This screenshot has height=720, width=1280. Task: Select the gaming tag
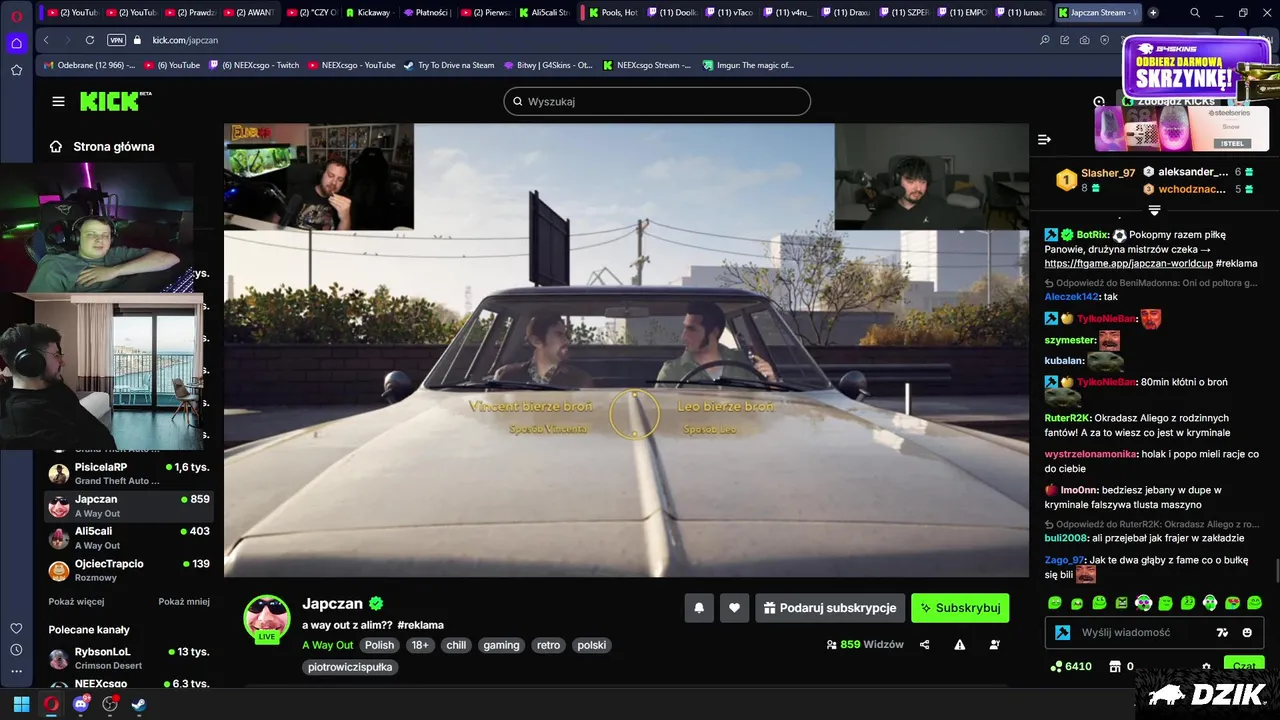(x=501, y=645)
